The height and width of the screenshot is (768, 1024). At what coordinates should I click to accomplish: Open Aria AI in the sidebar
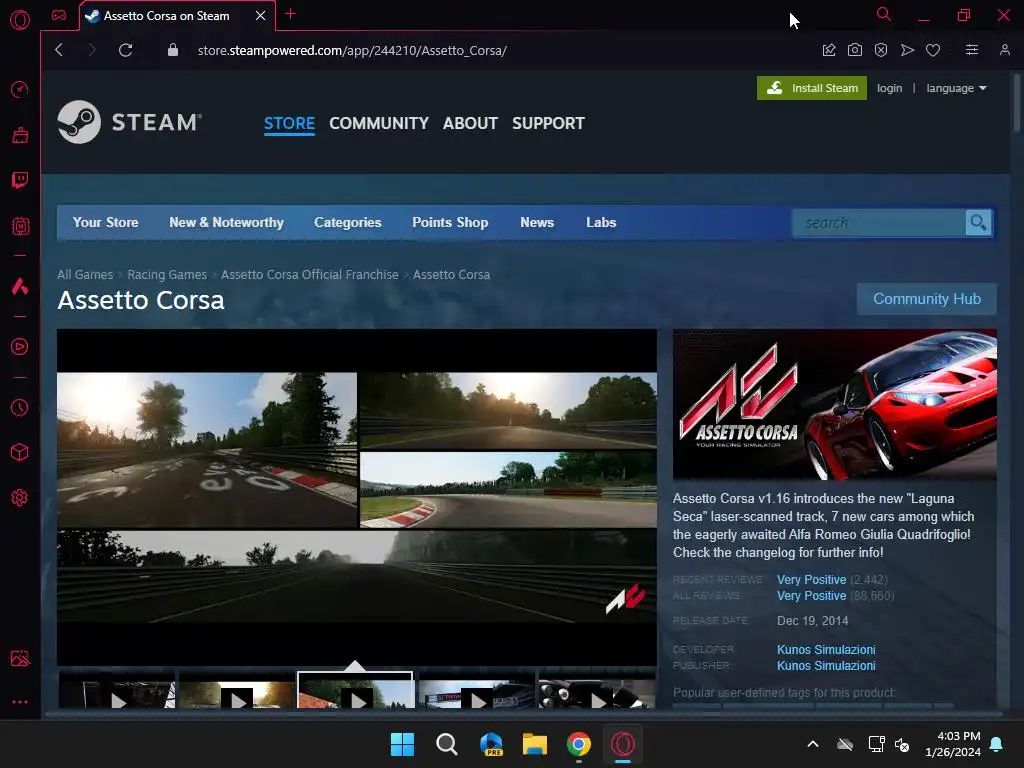point(20,286)
